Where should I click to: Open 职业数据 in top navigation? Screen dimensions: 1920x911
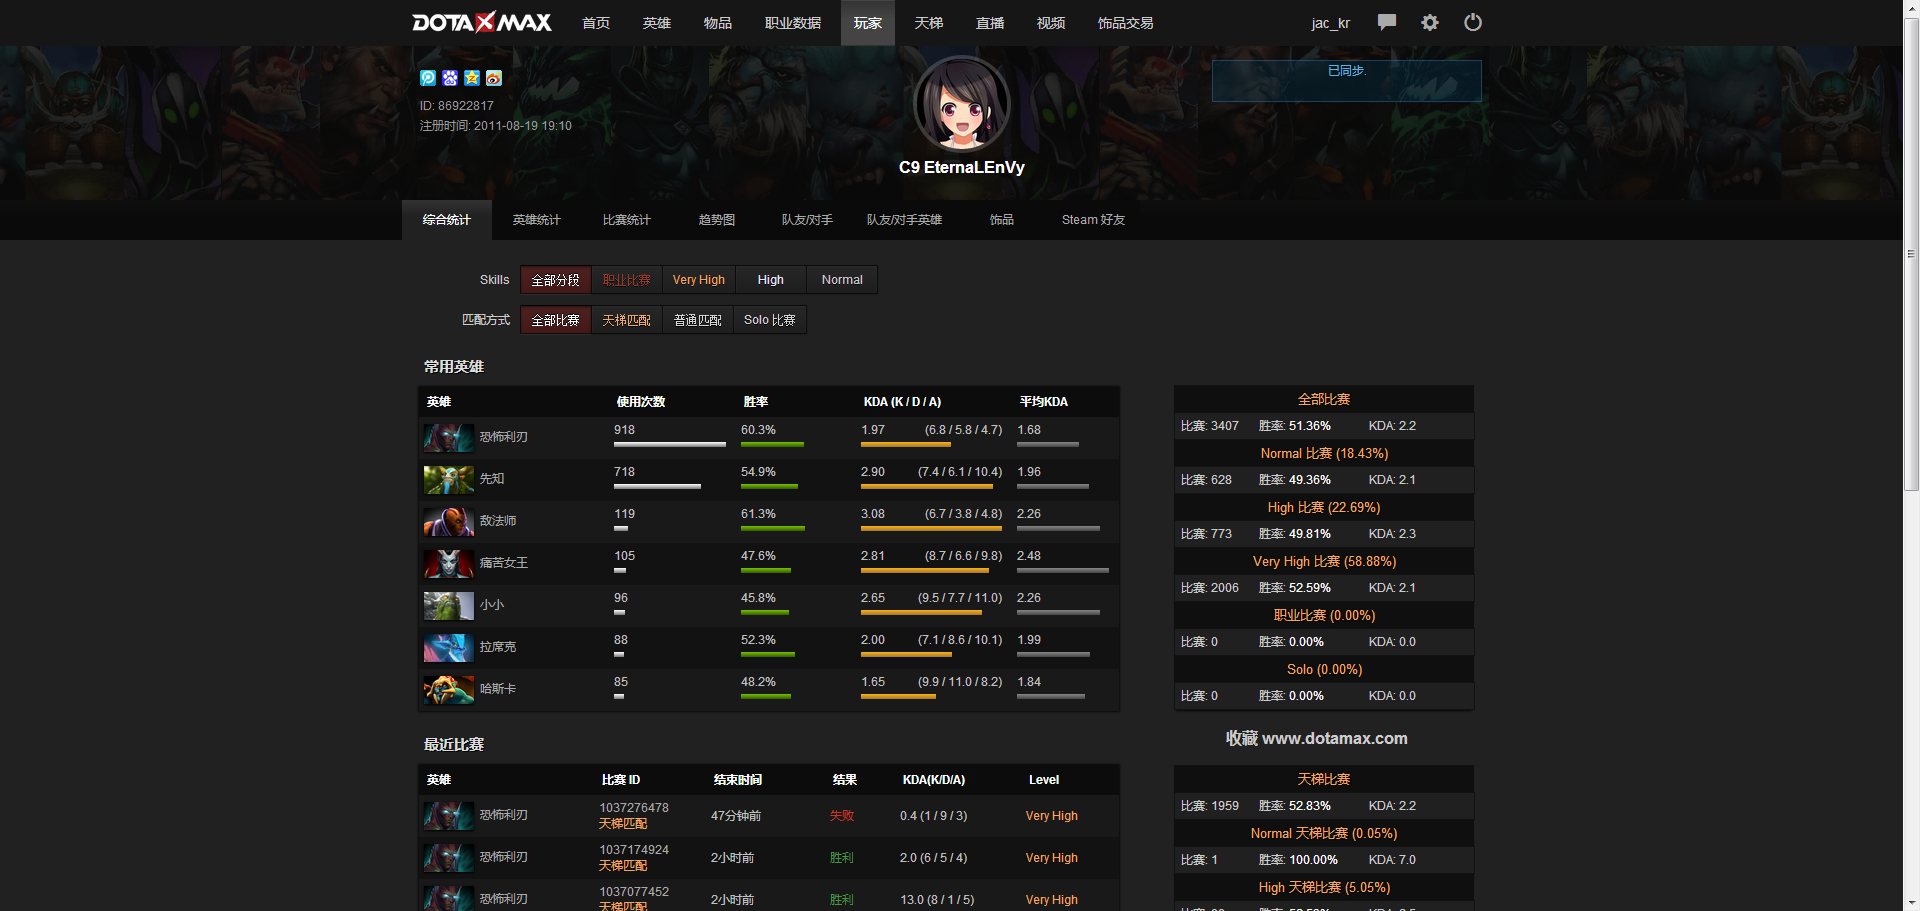pyautogui.click(x=793, y=23)
